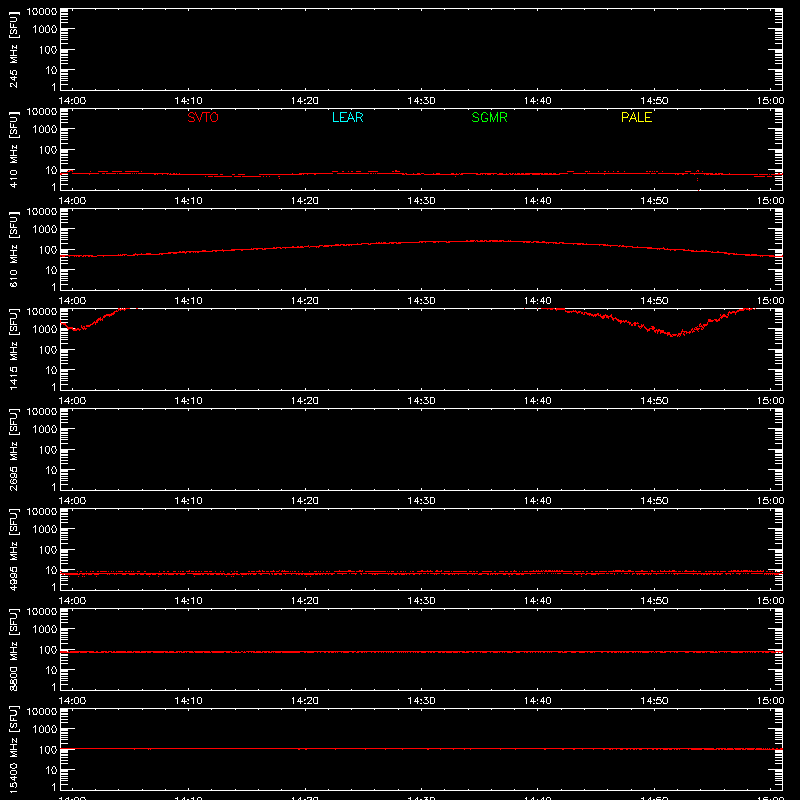Select the 245 MHz [SFU] axis title
This screenshot has height=800, width=800.
[13, 49]
